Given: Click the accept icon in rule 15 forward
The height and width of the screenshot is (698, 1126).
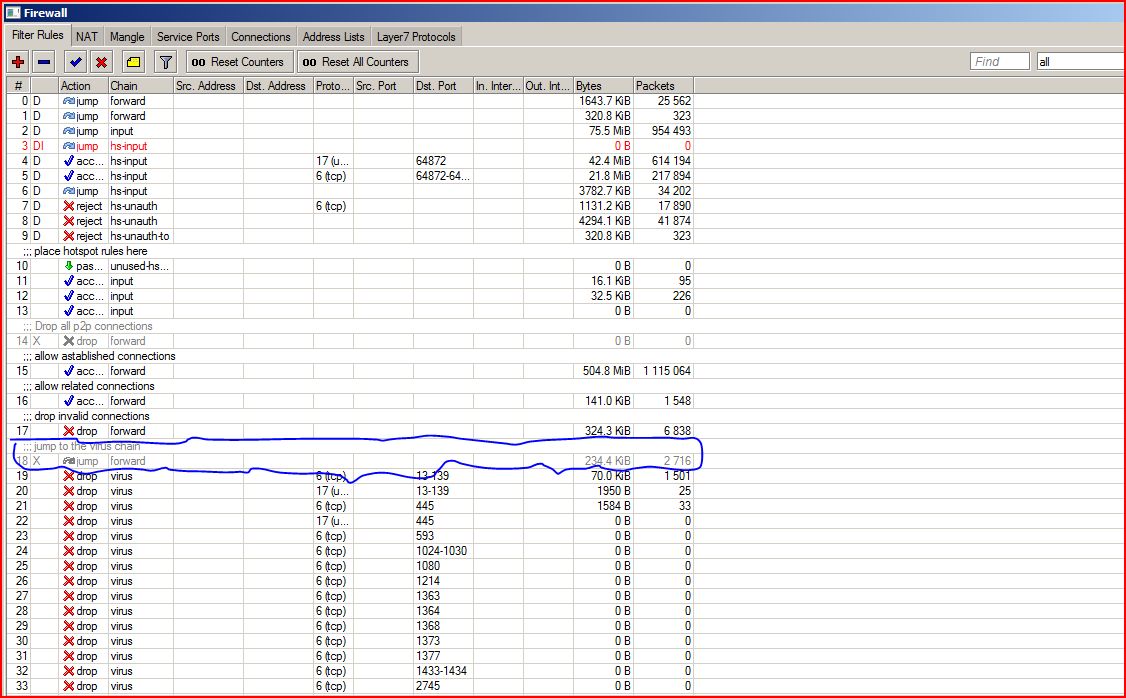Looking at the screenshot, I should 69,371.
